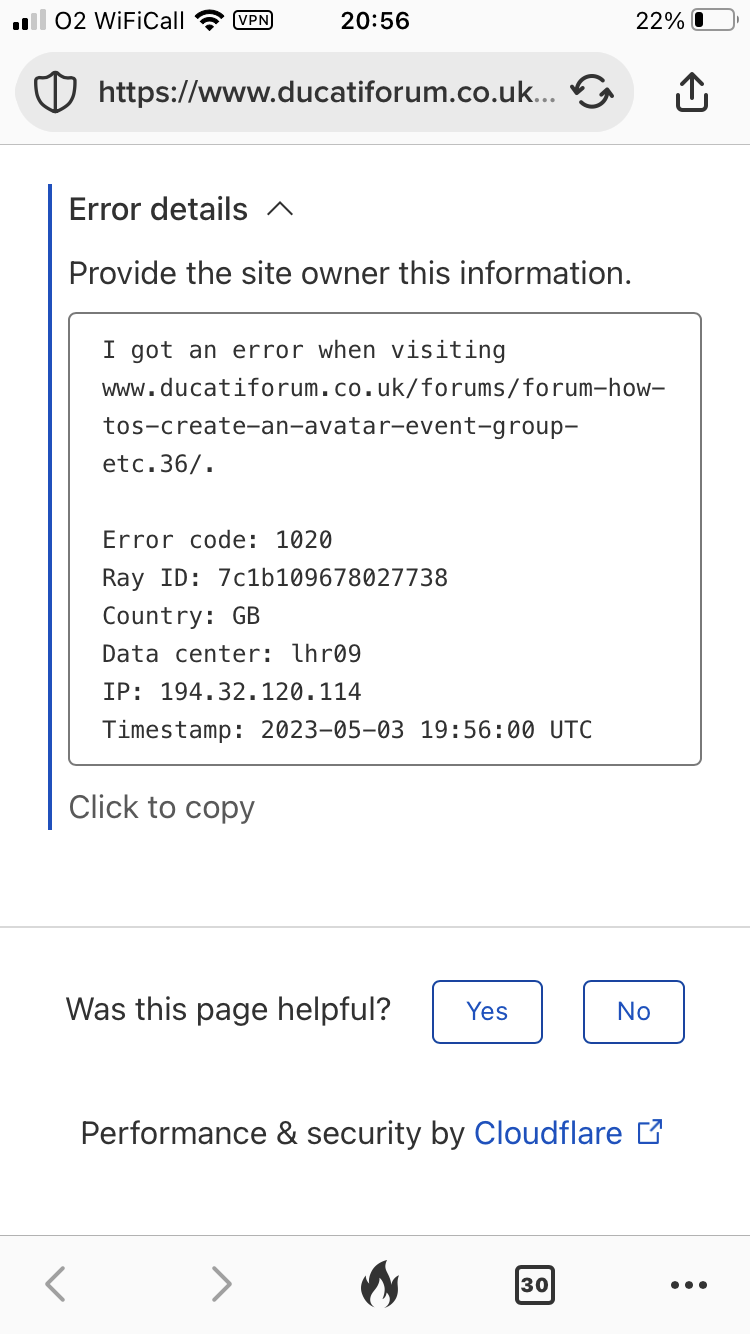Tap the ducatiforum.co.uk URL address field
Image resolution: width=750 pixels, height=1334 pixels.
(325, 93)
